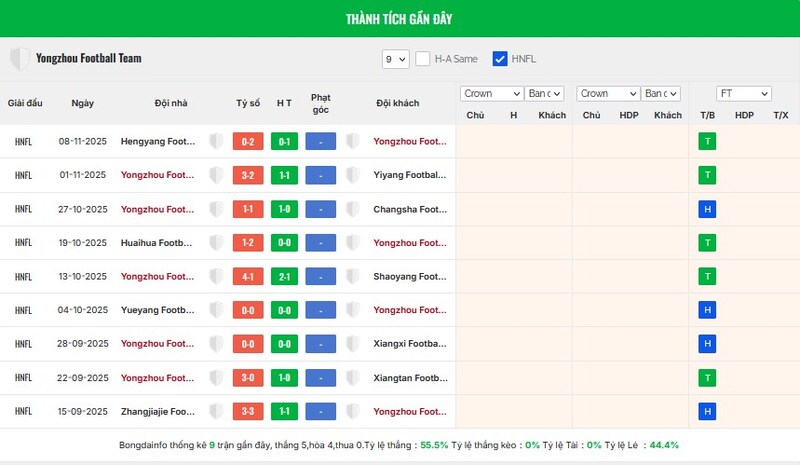
Task: Click the Thành Tích Gần Đây header tab
Action: point(400,19)
